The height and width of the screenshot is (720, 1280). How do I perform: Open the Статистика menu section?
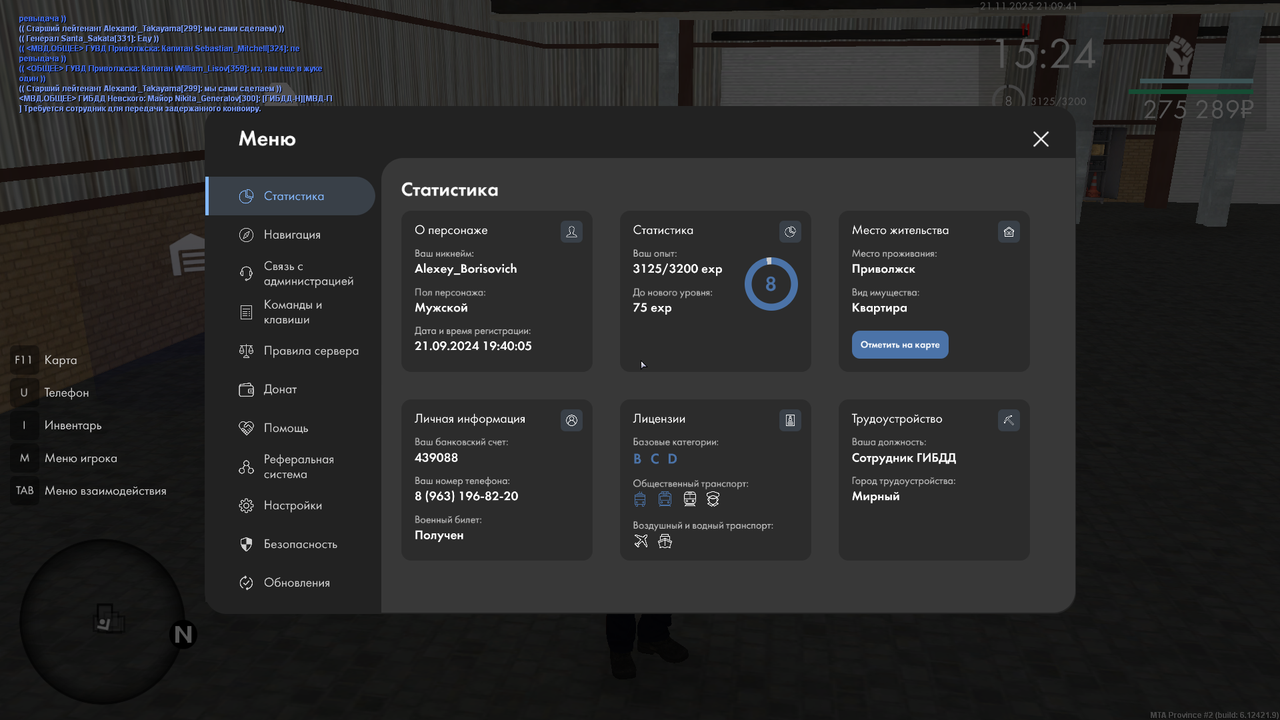[291, 196]
